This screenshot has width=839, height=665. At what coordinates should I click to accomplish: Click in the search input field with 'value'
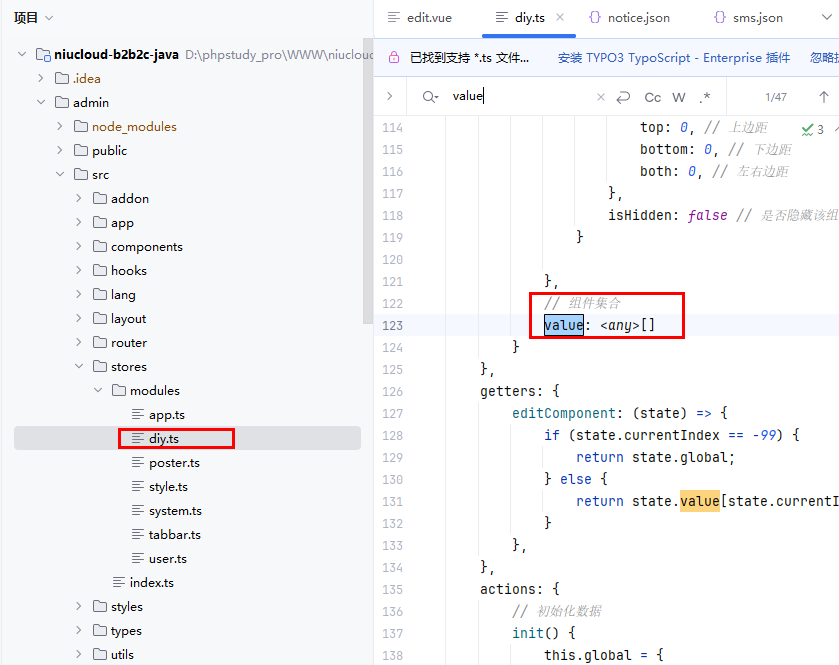pos(520,97)
